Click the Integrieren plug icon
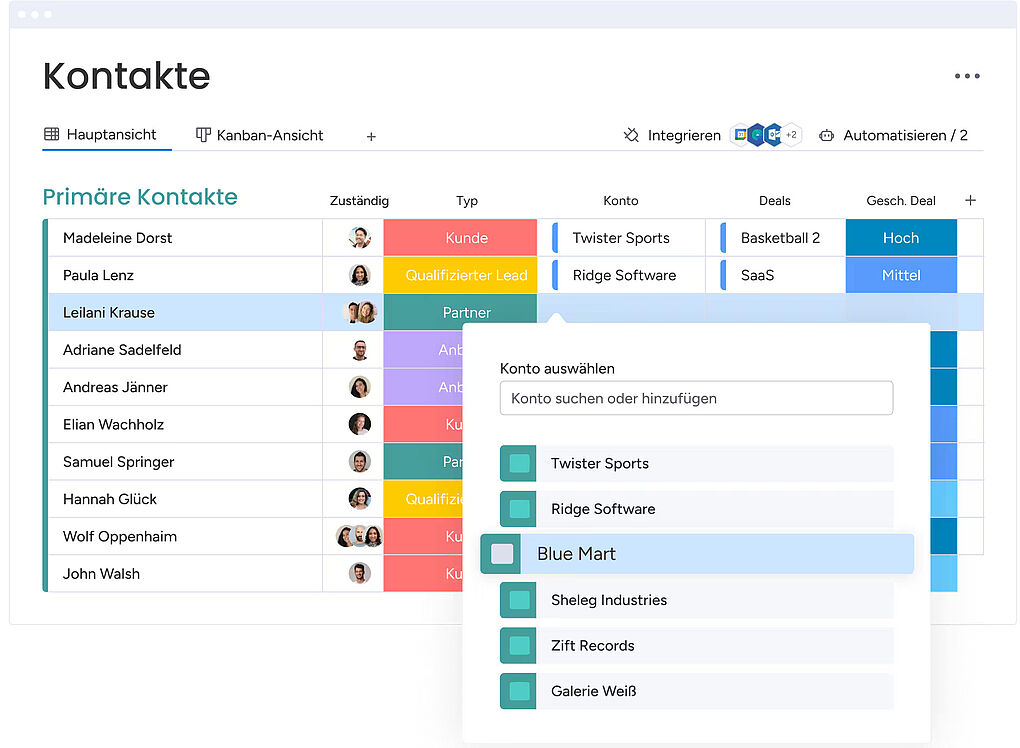The height and width of the screenshot is (748, 1020). point(631,135)
